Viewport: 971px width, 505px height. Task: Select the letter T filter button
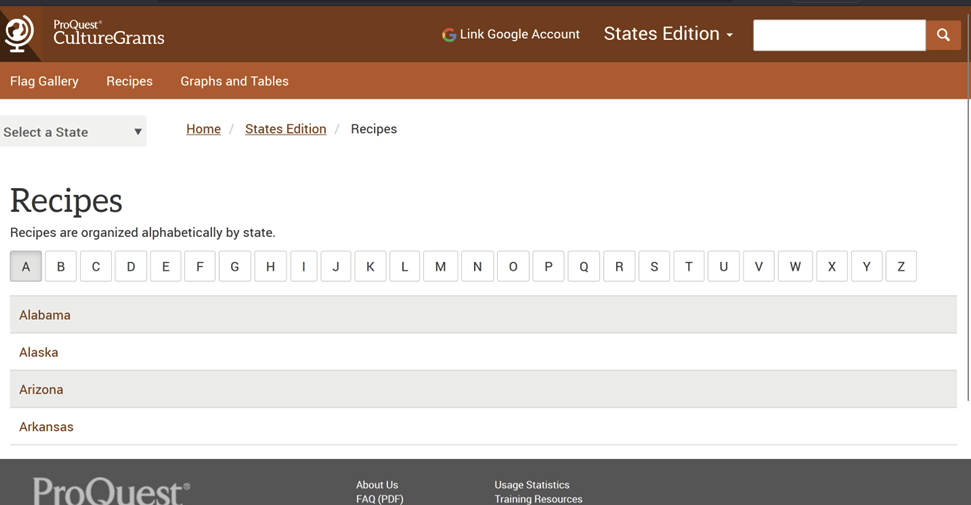(x=688, y=267)
